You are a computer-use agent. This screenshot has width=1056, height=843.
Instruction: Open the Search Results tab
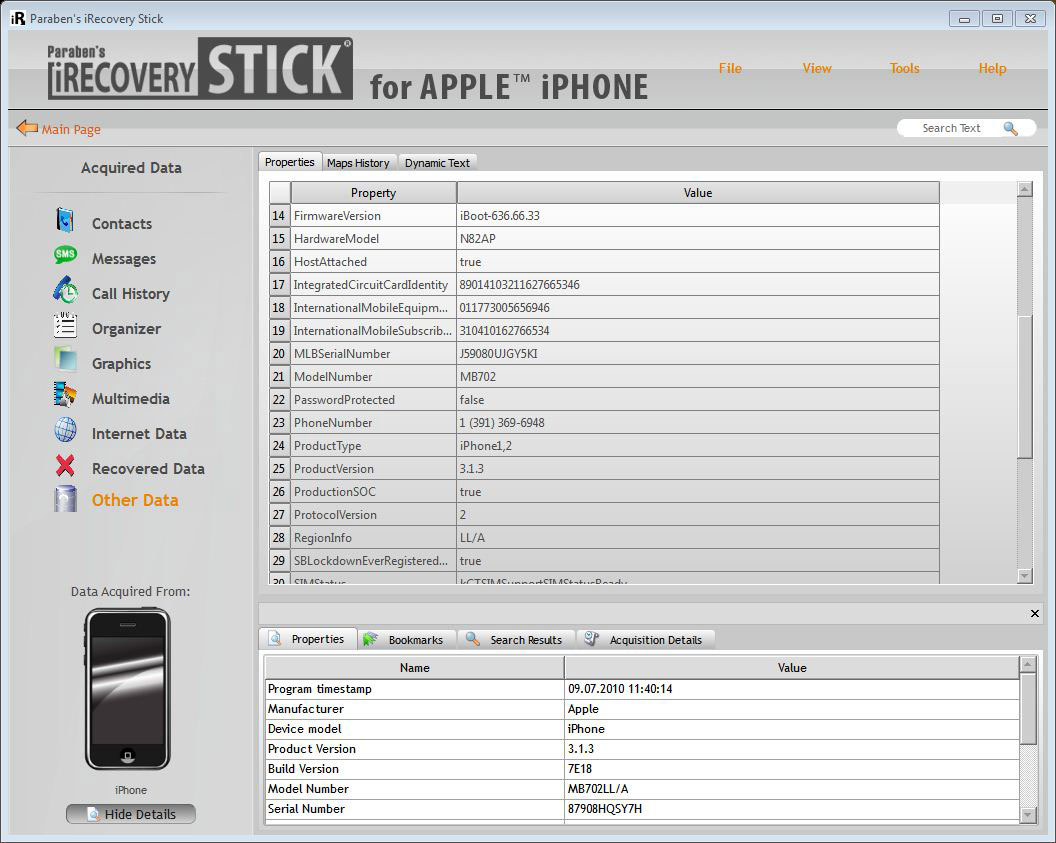point(516,639)
